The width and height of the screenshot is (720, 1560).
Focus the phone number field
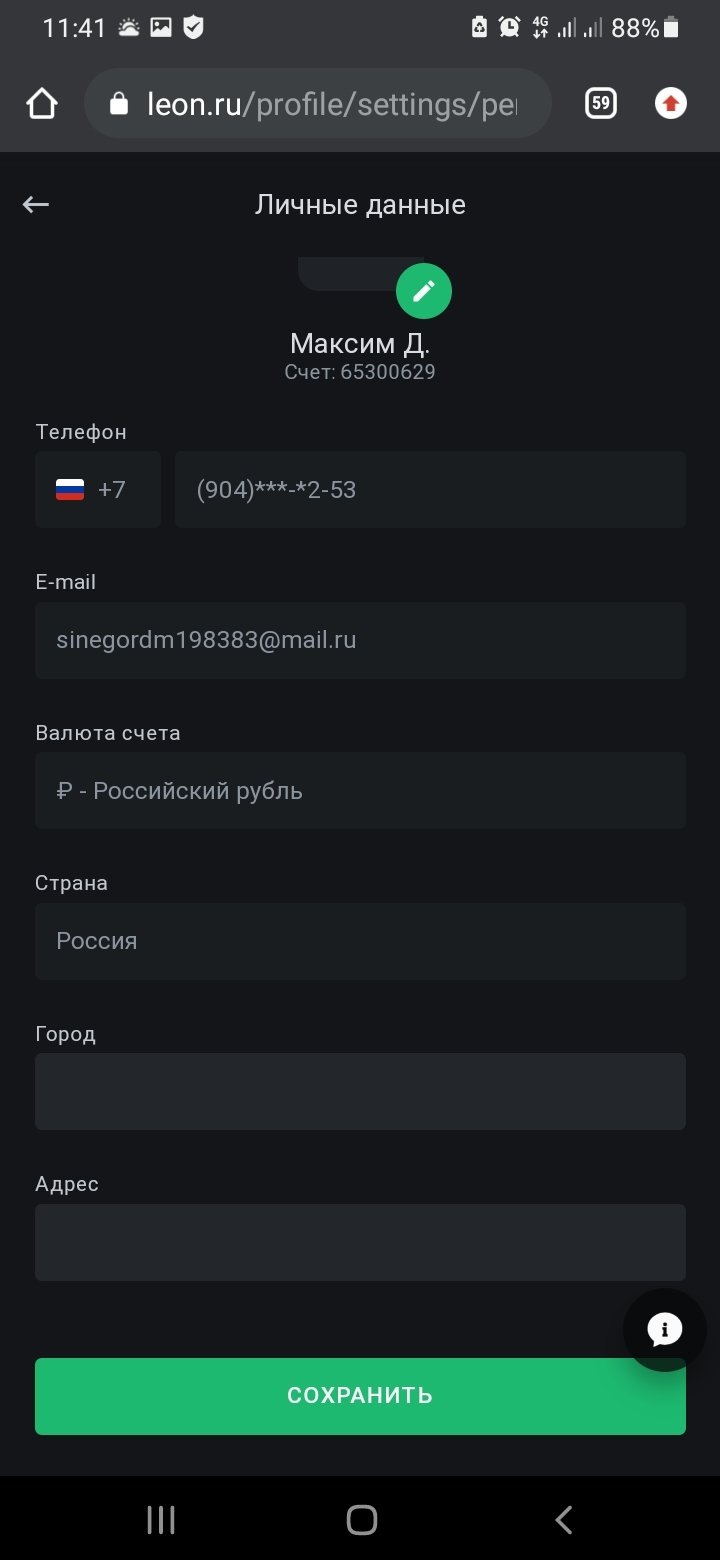430,490
